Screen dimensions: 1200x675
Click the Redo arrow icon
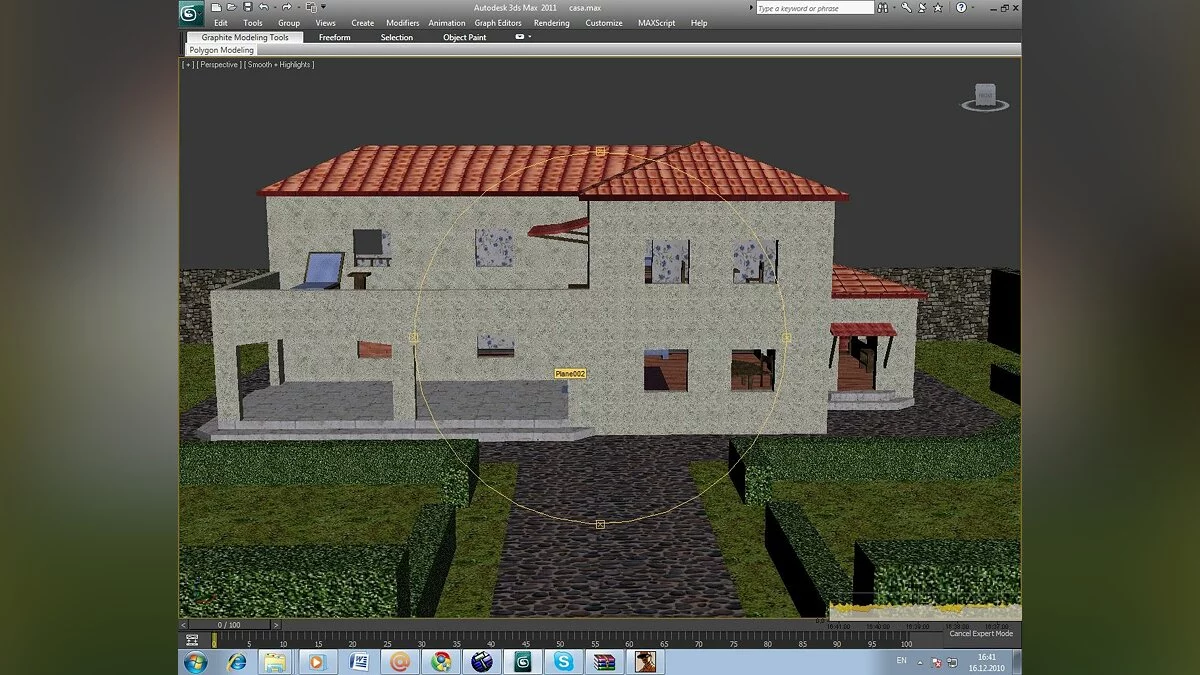(x=286, y=8)
